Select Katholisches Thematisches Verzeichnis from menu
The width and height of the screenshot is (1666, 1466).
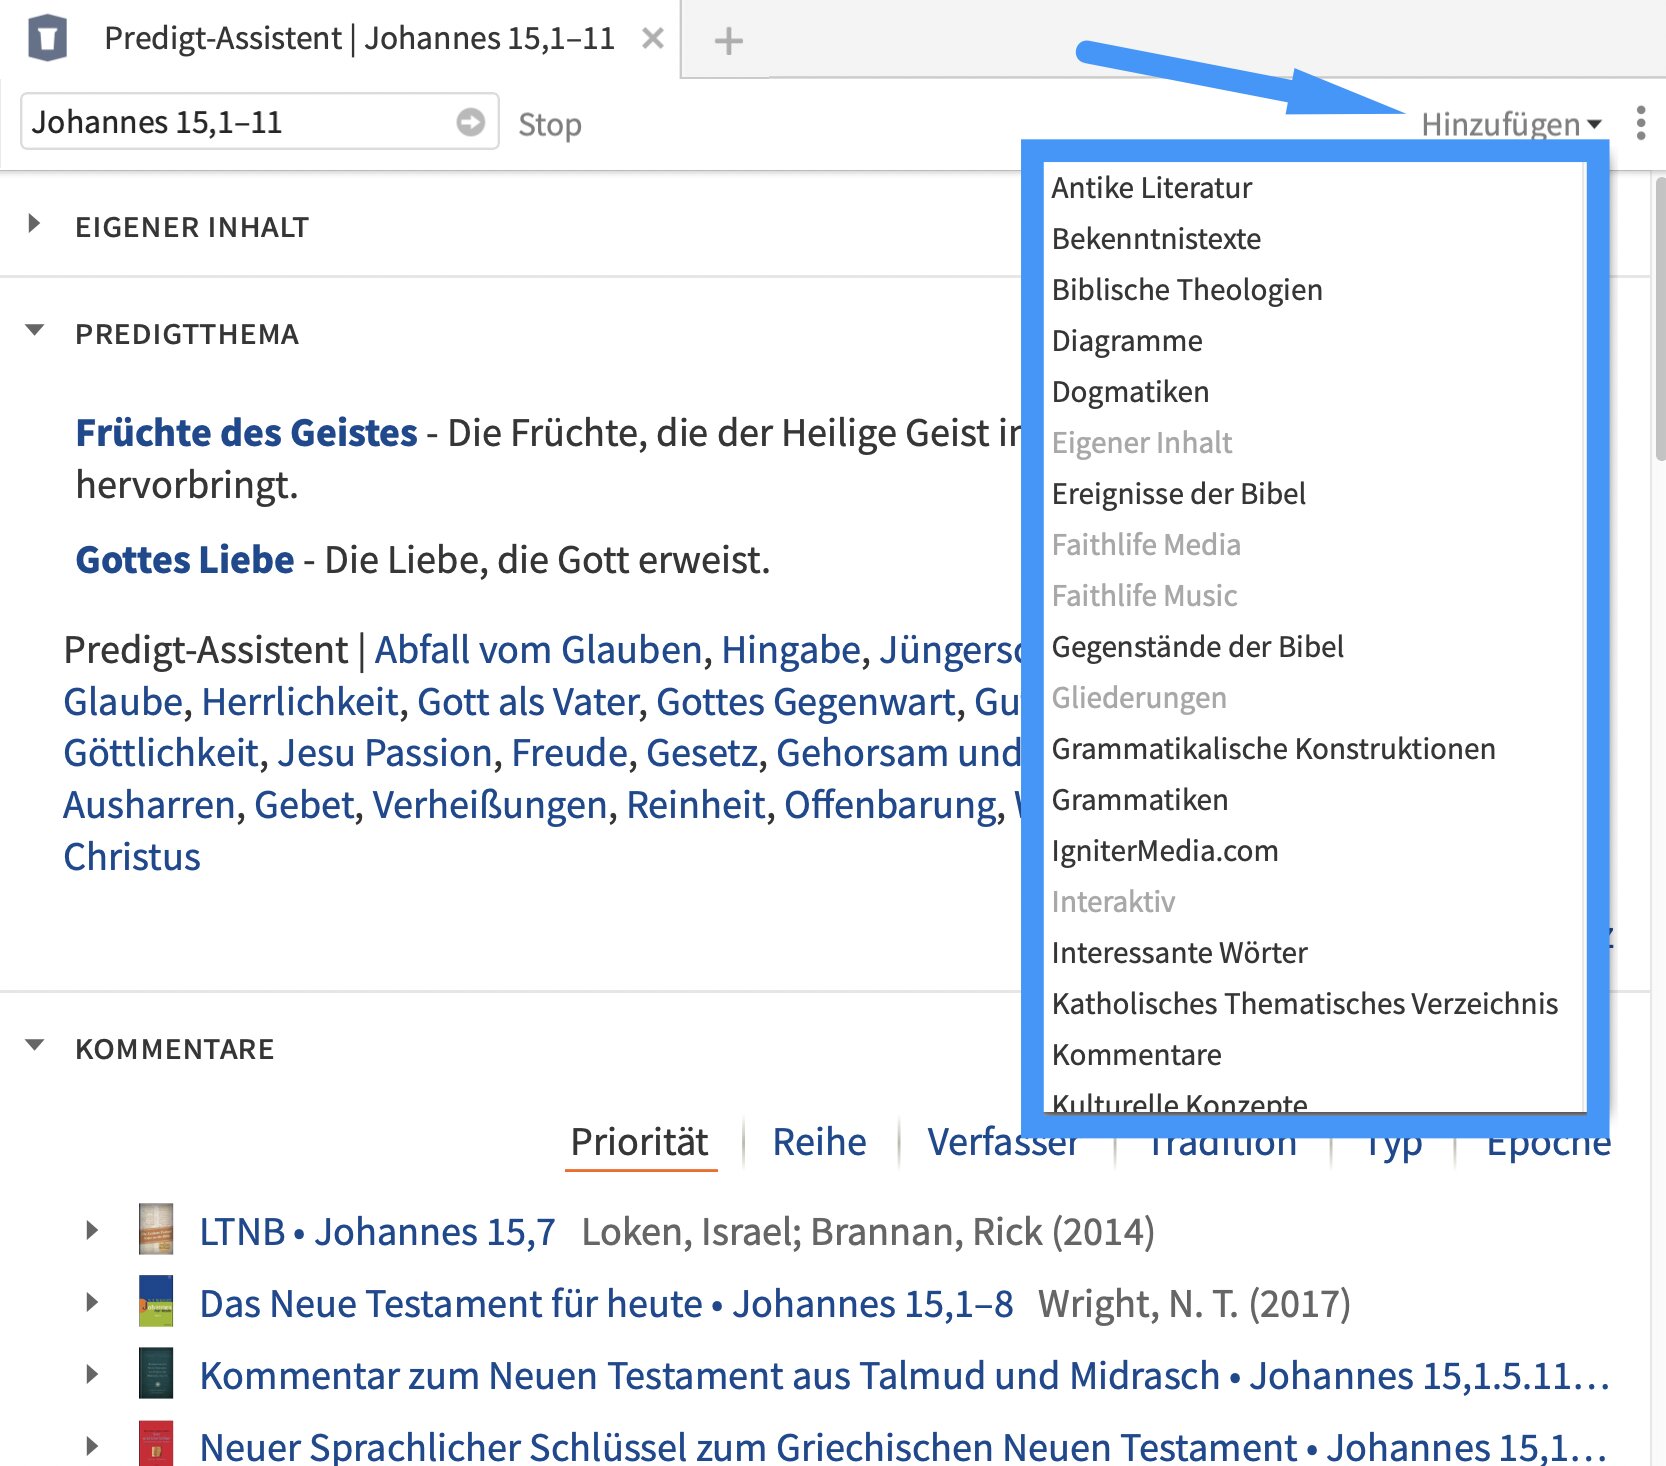pos(1304,1004)
